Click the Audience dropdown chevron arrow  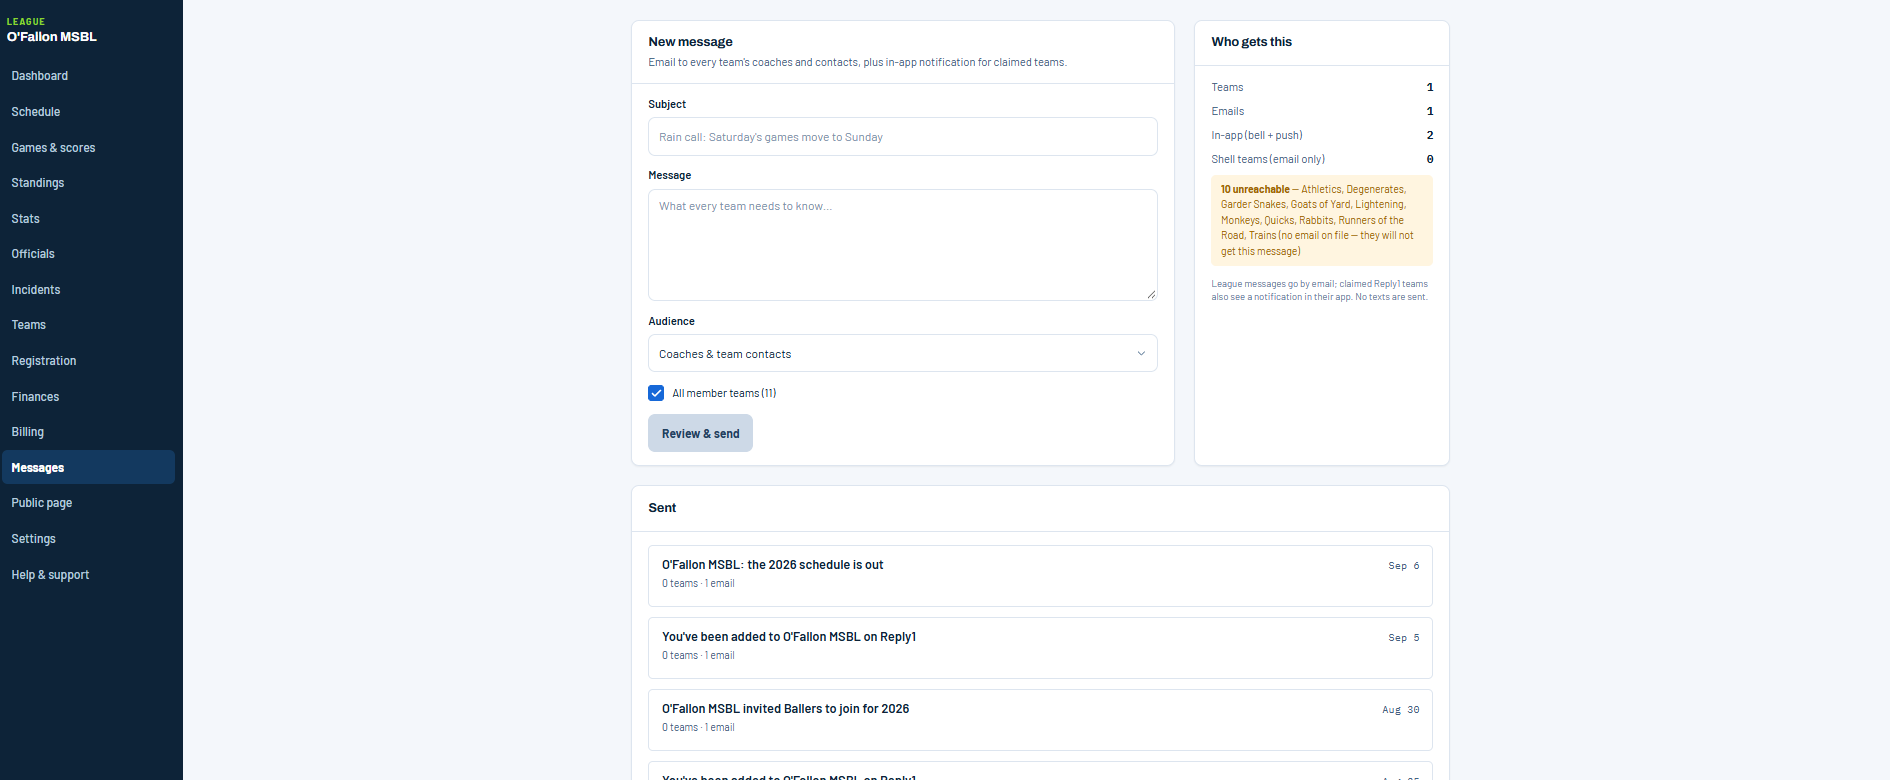(x=1141, y=354)
